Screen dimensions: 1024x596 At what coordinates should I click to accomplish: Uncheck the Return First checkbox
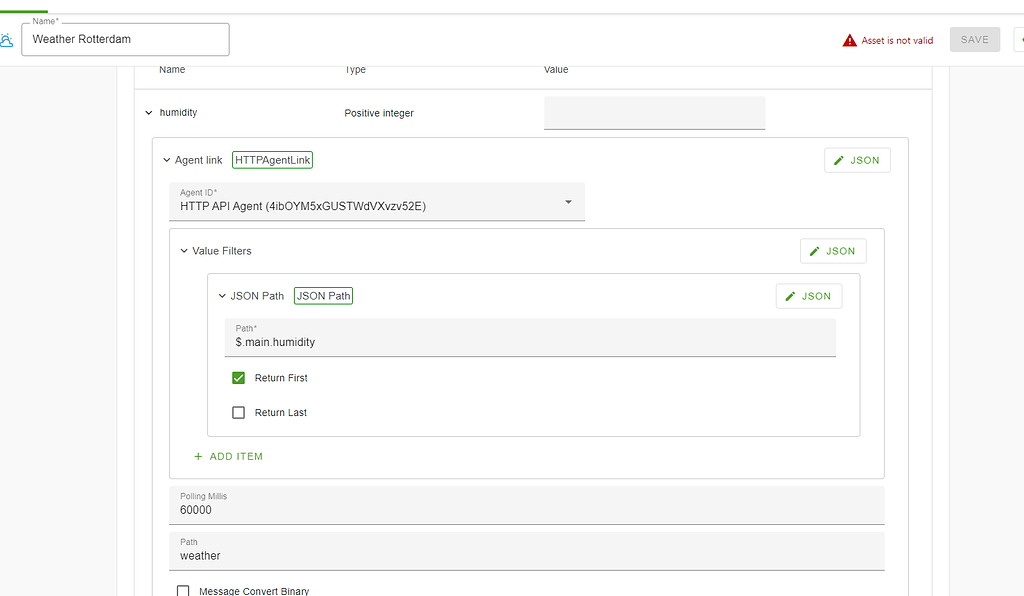point(238,378)
